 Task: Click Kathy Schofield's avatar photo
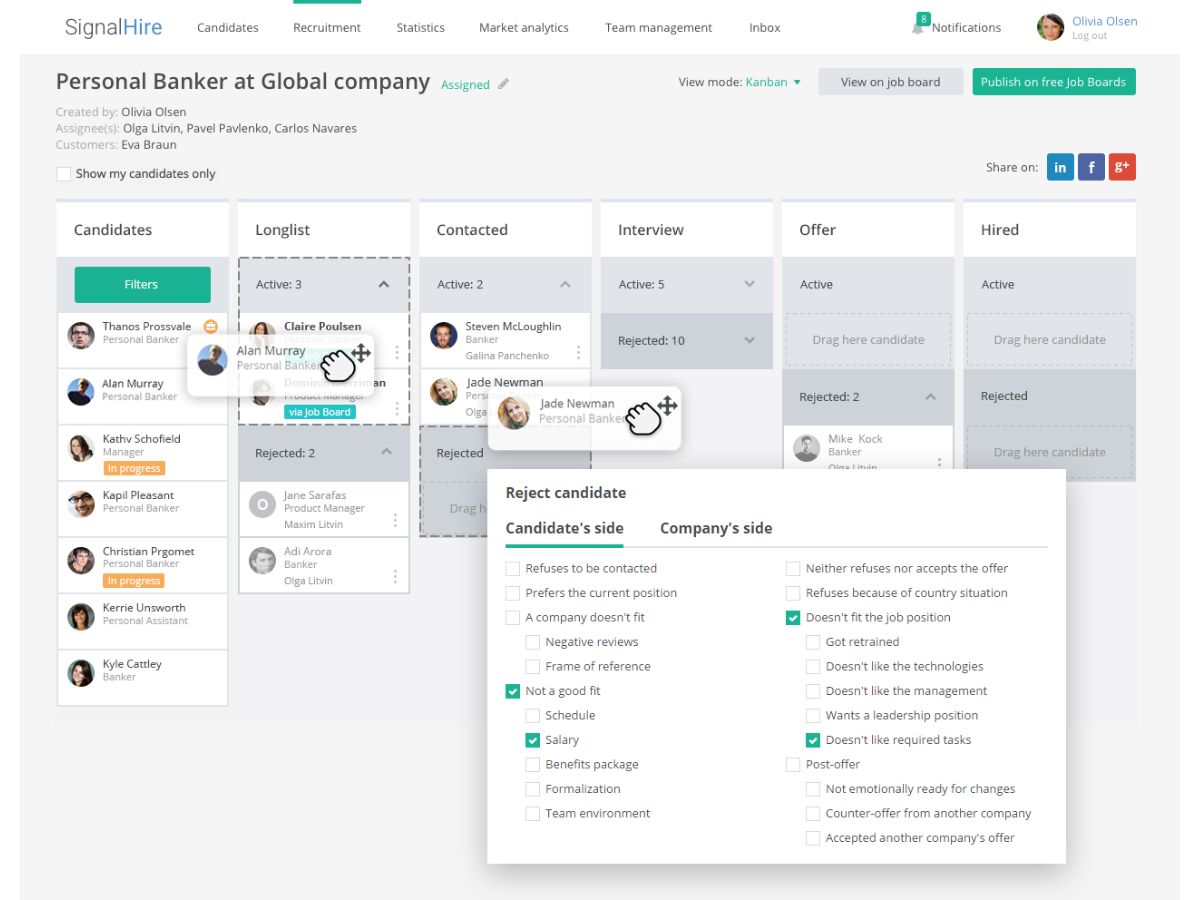click(x=81, y=448)
